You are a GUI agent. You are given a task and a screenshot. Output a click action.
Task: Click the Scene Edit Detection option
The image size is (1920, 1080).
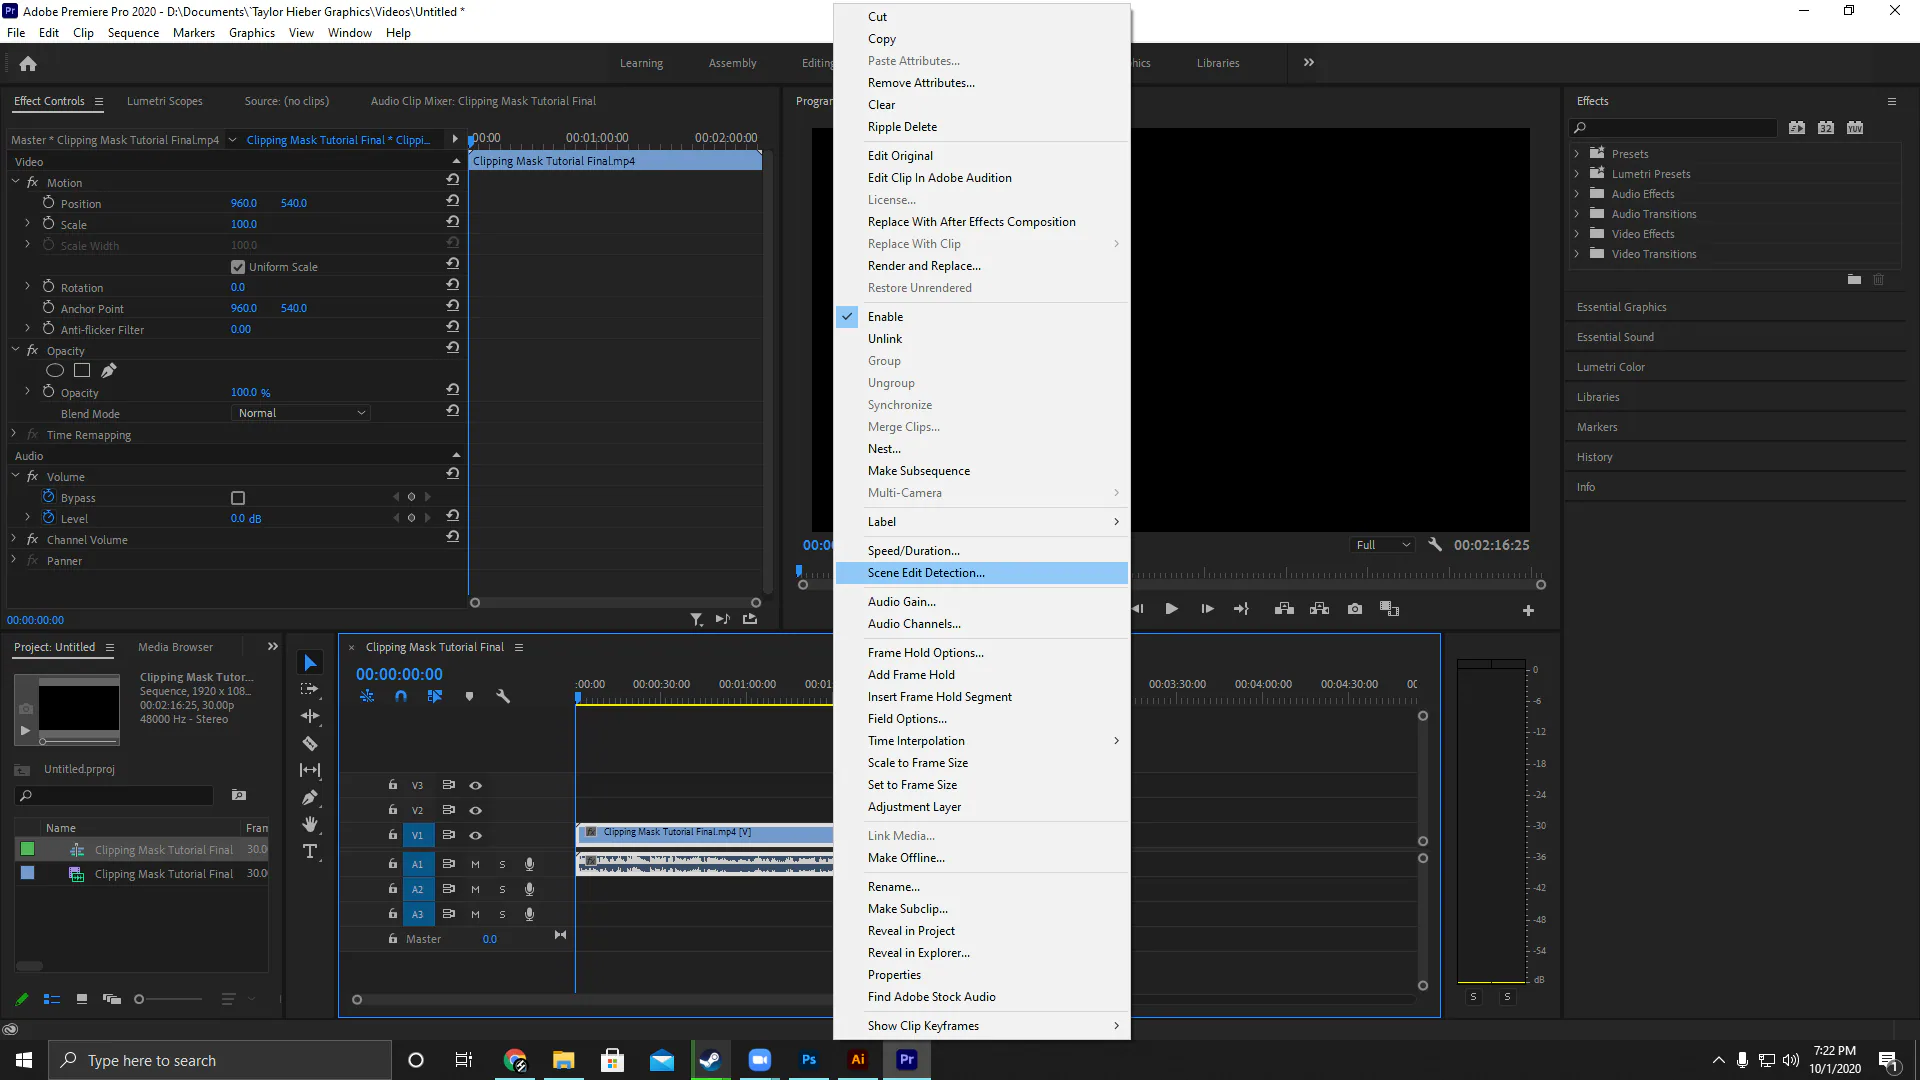click(926, 572)
